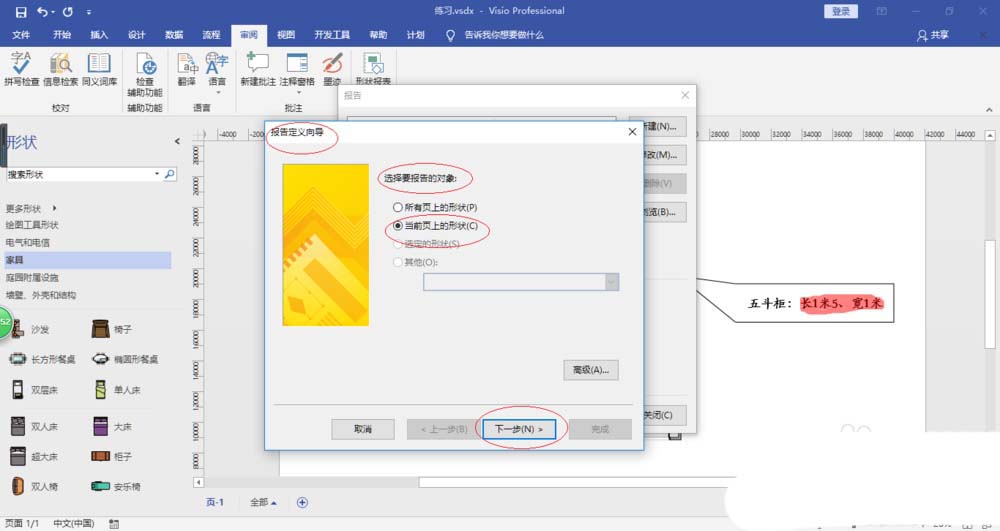Select the 页-1 page tab
Viewport: 1000px width, 531px height.
click(215, 502)
